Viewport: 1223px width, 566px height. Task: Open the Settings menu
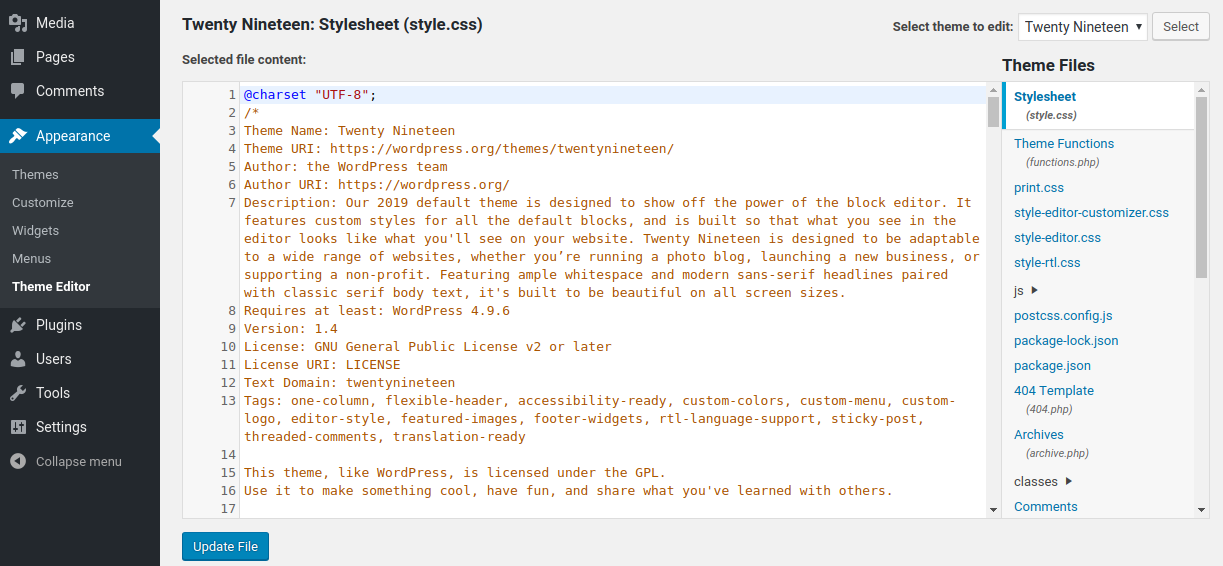coord(80,427)
